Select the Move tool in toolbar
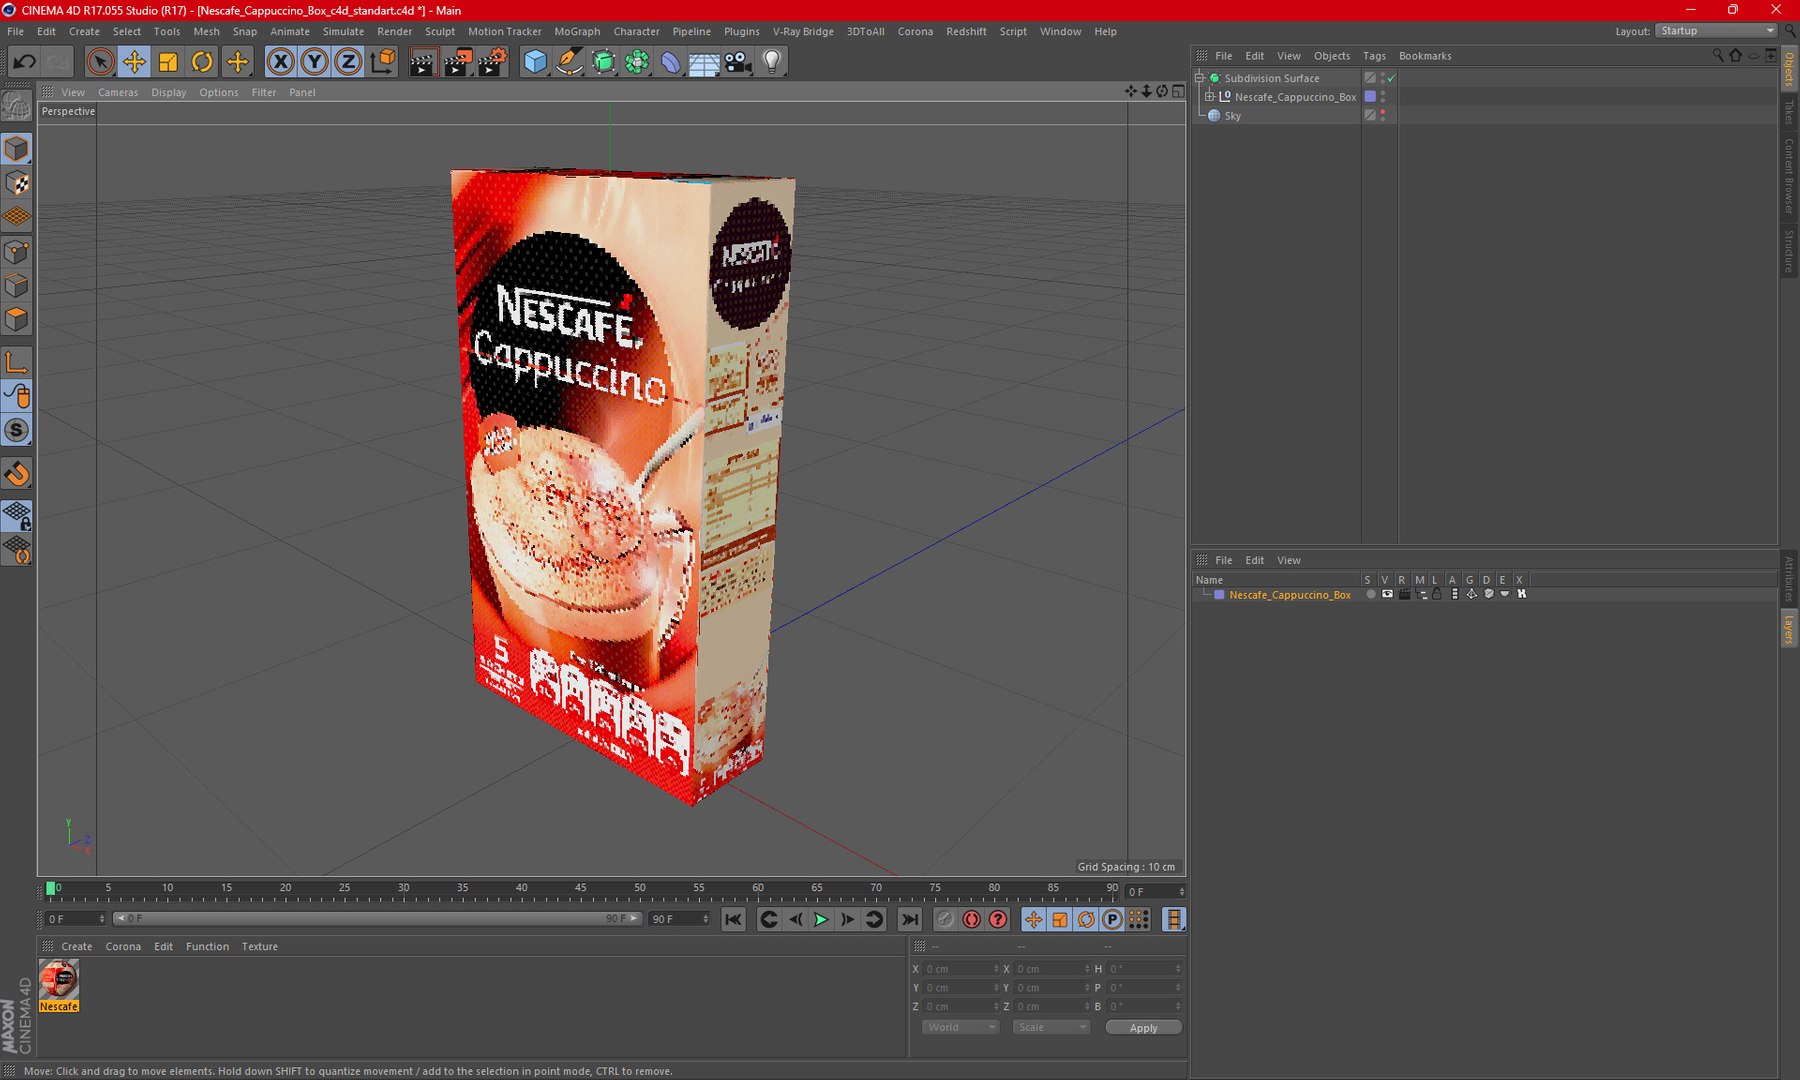 tap(133, 62)
